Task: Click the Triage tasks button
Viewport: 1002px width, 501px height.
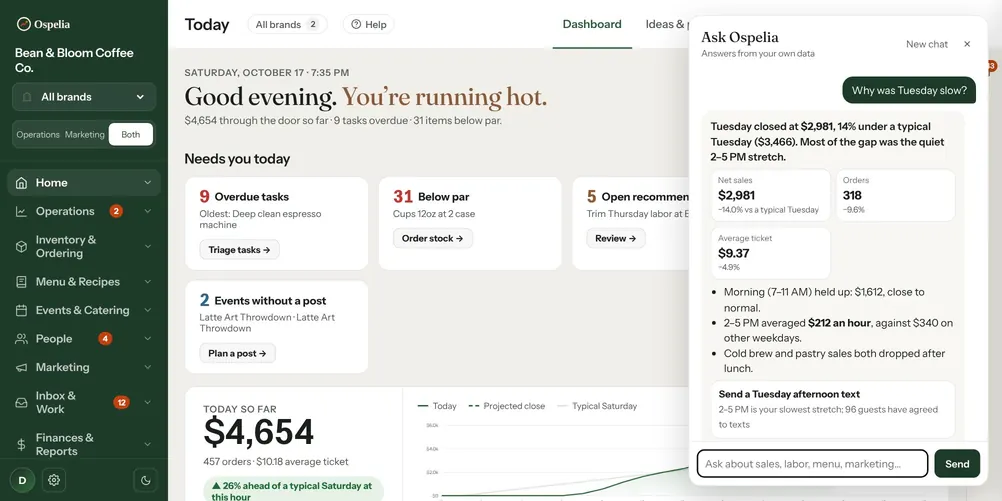Action: 239,250
